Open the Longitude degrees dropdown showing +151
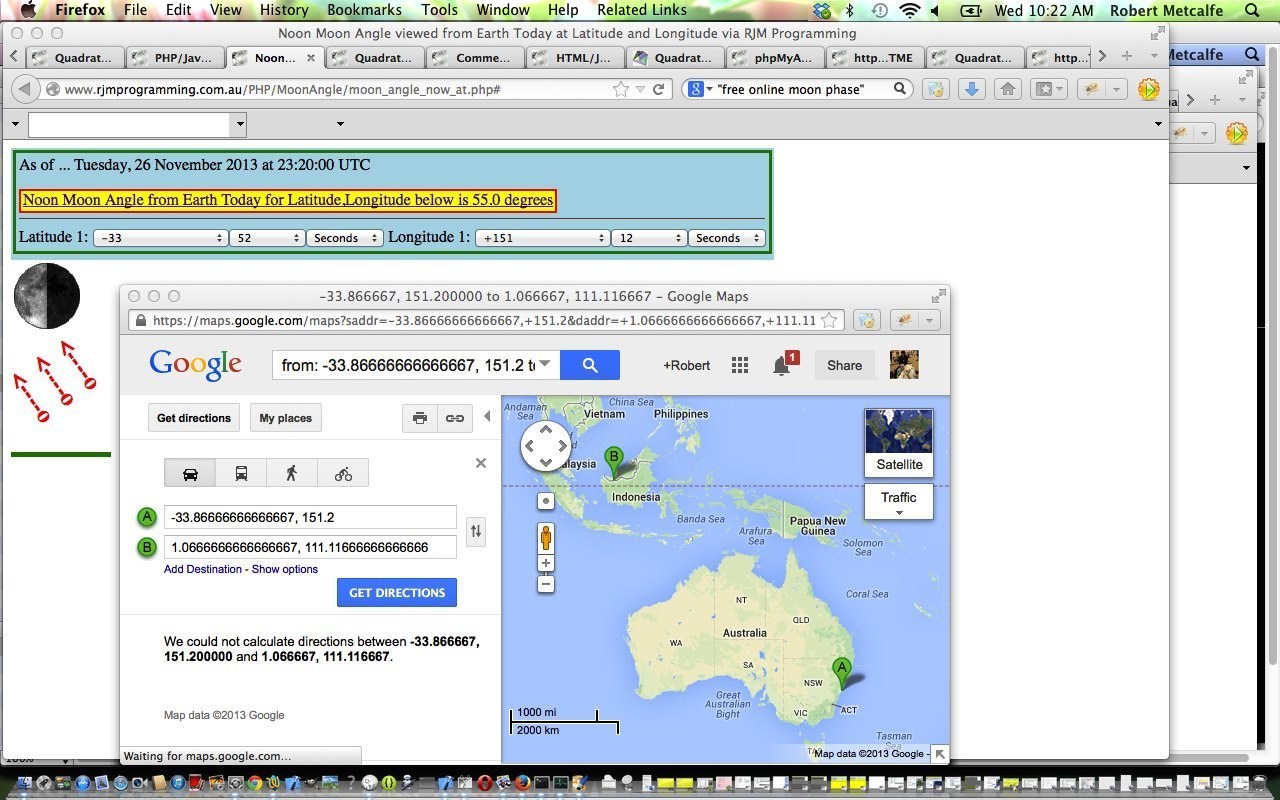 [542, 238]
